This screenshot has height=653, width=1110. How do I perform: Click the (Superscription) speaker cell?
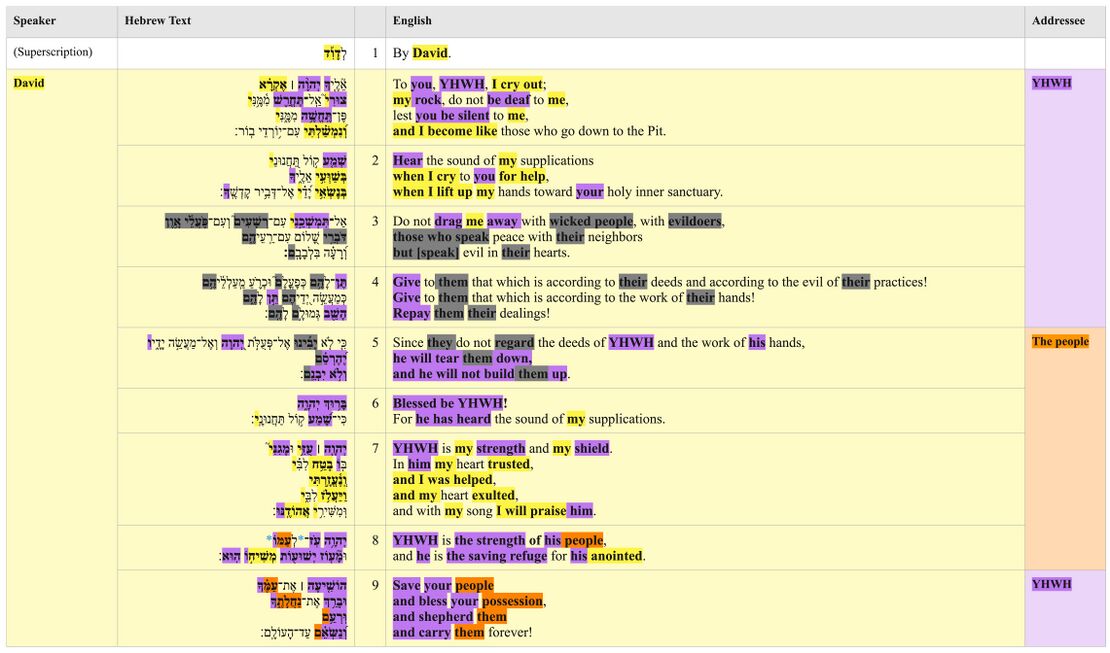[x=52, y=52]
